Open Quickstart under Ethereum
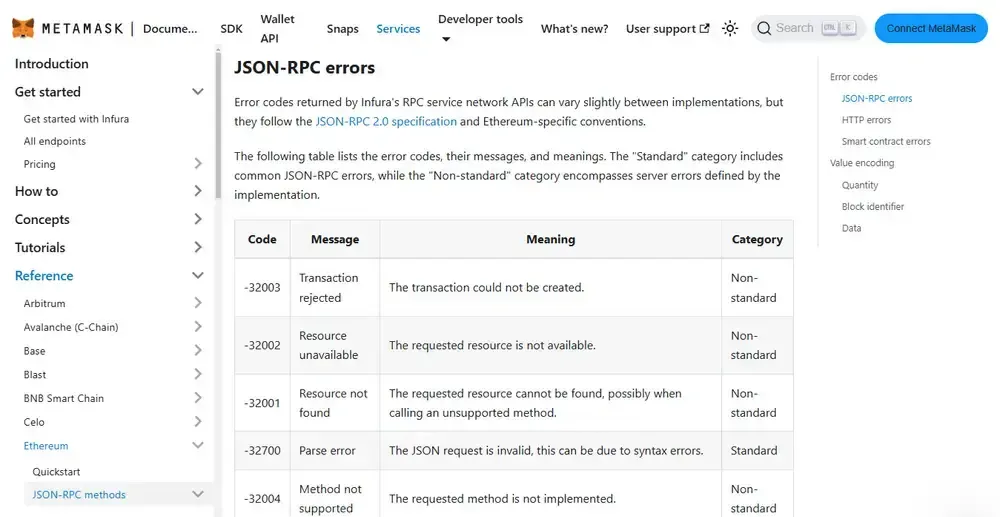The height and width of the screenshot is (517, 1000). [x=56, y=472]
